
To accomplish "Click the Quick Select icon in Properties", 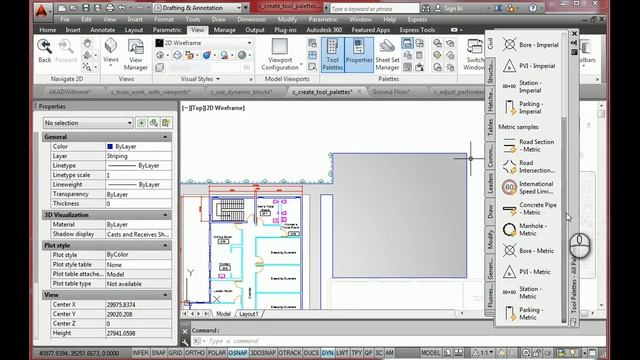I will [x=166, y=123].
